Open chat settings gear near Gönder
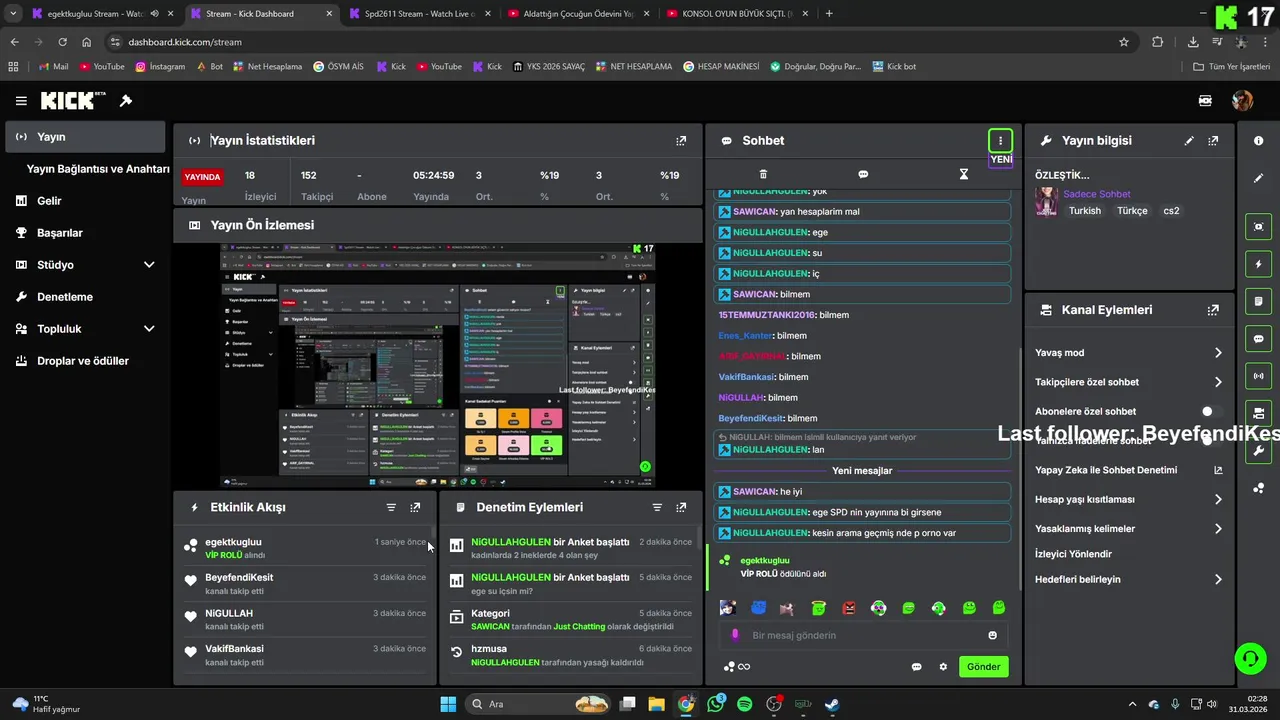Viewport: 1280px width, 720px height. (x=942, y=667)
